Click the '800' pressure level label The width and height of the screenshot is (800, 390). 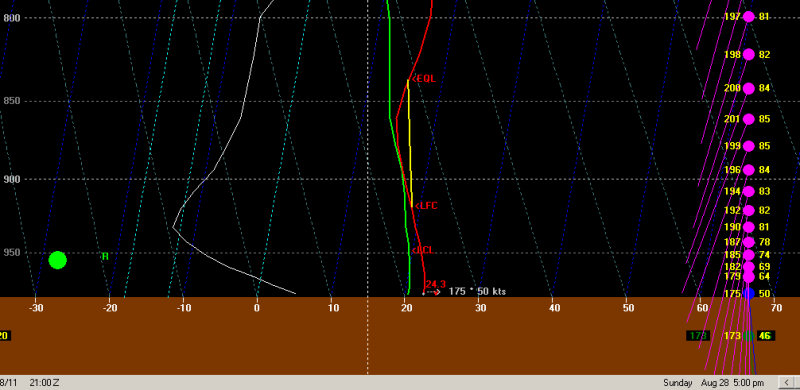pyautogui.click(x=11, y=18)
